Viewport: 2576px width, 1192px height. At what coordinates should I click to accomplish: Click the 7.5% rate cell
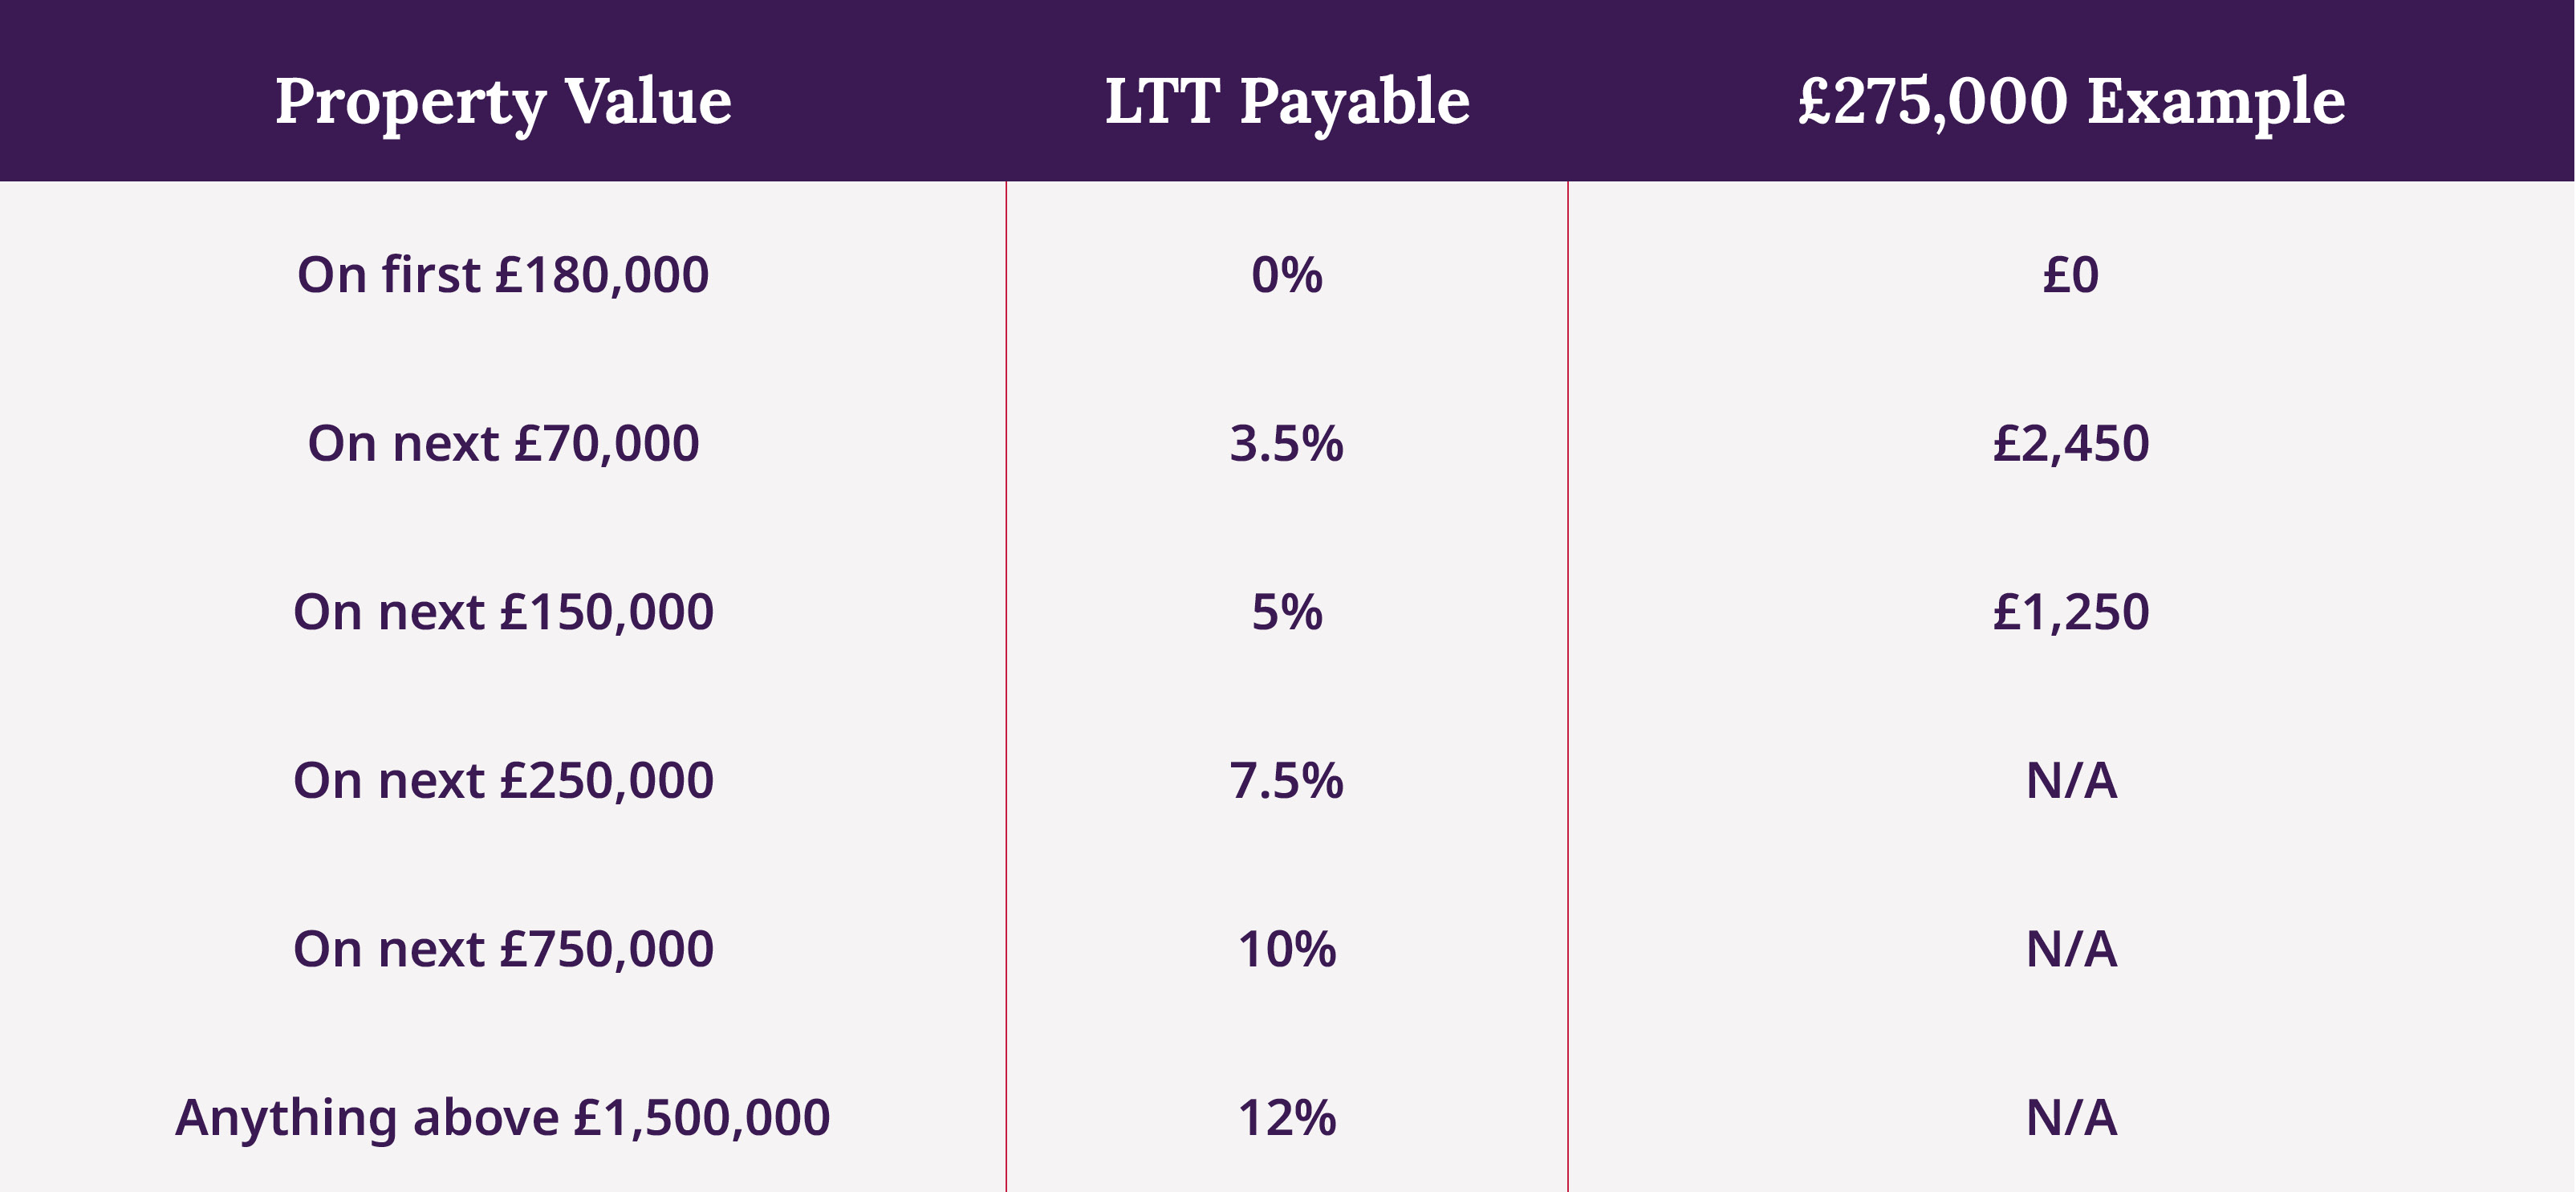(1287, 780)
